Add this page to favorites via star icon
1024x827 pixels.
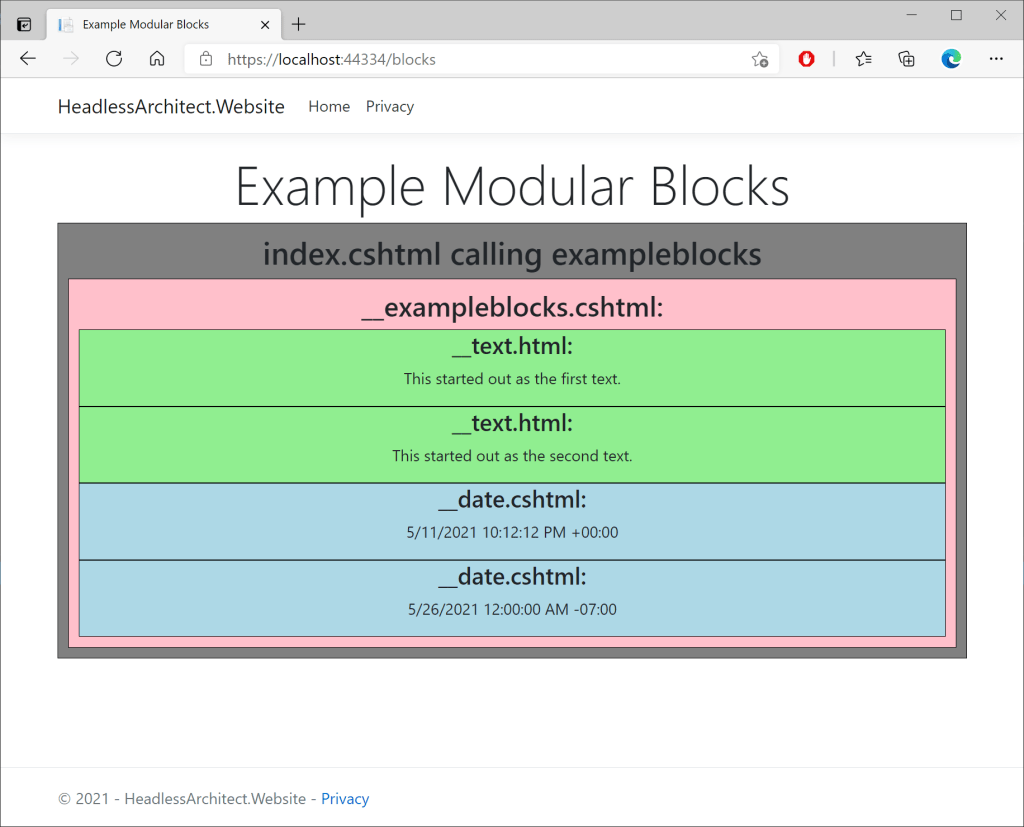[760, 59]
